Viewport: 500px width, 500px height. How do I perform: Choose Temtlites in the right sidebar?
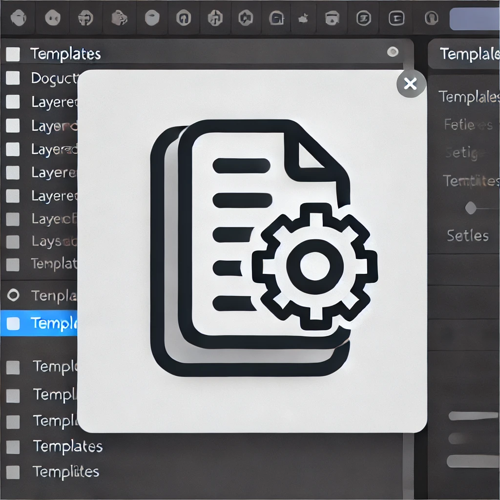(471, 181)
